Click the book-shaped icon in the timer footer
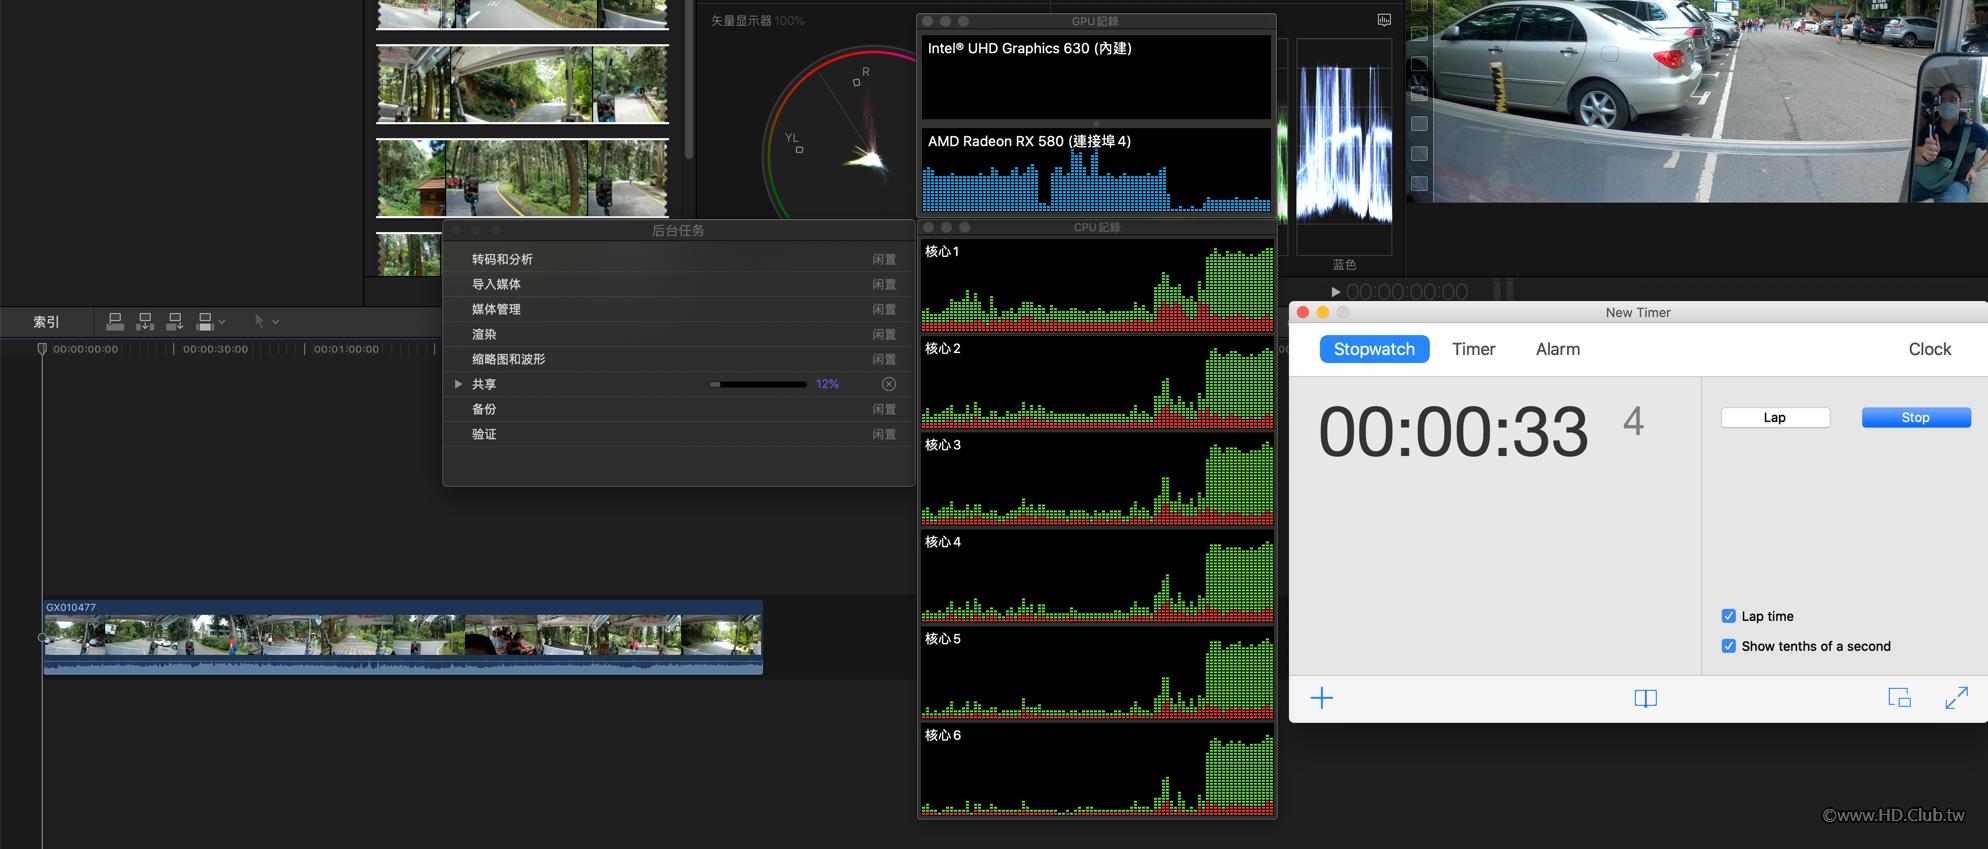Viewport: 1988px width, 849px height. (x=1645, y=698)
